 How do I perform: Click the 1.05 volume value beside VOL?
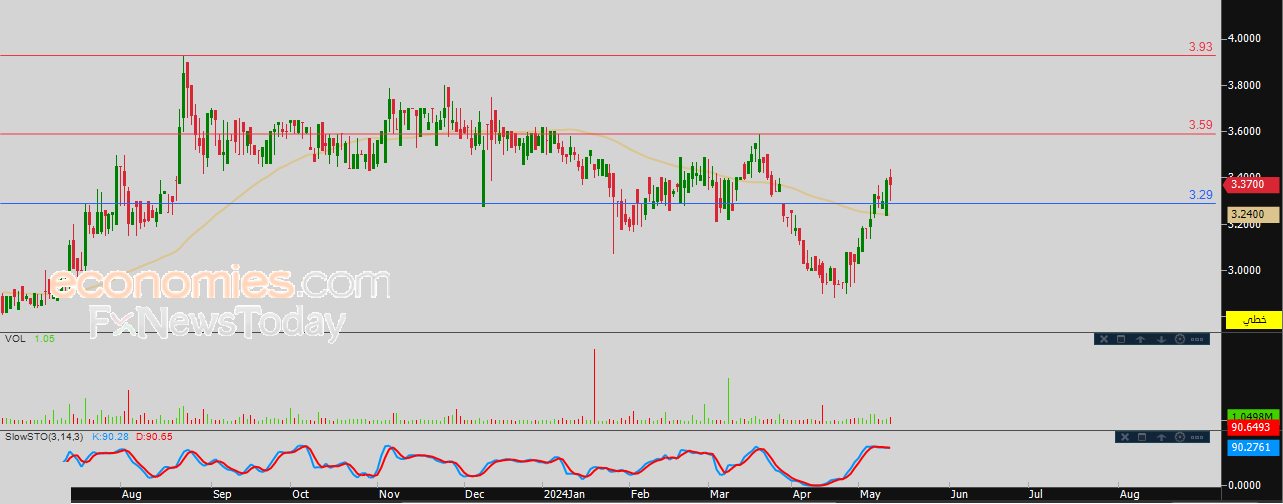pyautogui.click(x=44, y=339)
